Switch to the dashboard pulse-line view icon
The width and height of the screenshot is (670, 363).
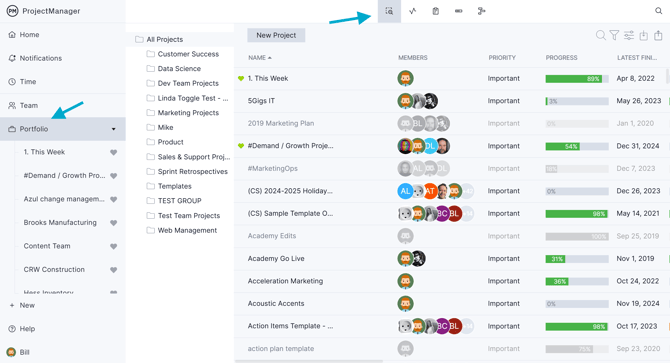(412, 11)
